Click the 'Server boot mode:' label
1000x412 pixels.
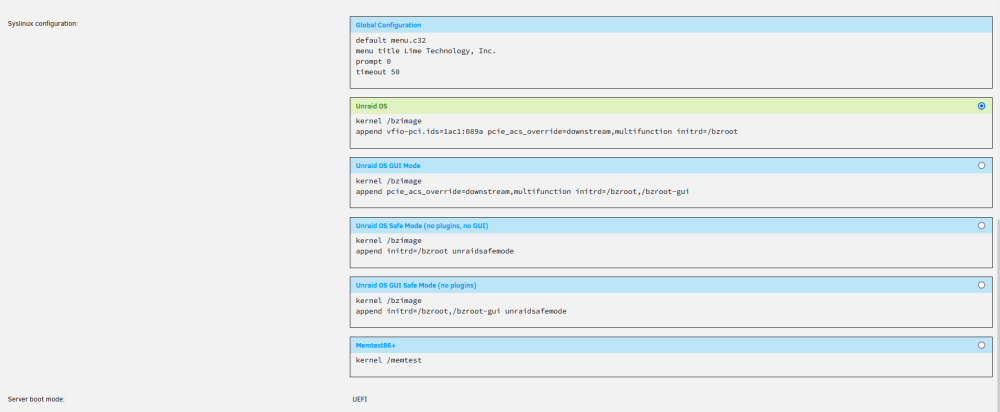(x=36, y=399)
